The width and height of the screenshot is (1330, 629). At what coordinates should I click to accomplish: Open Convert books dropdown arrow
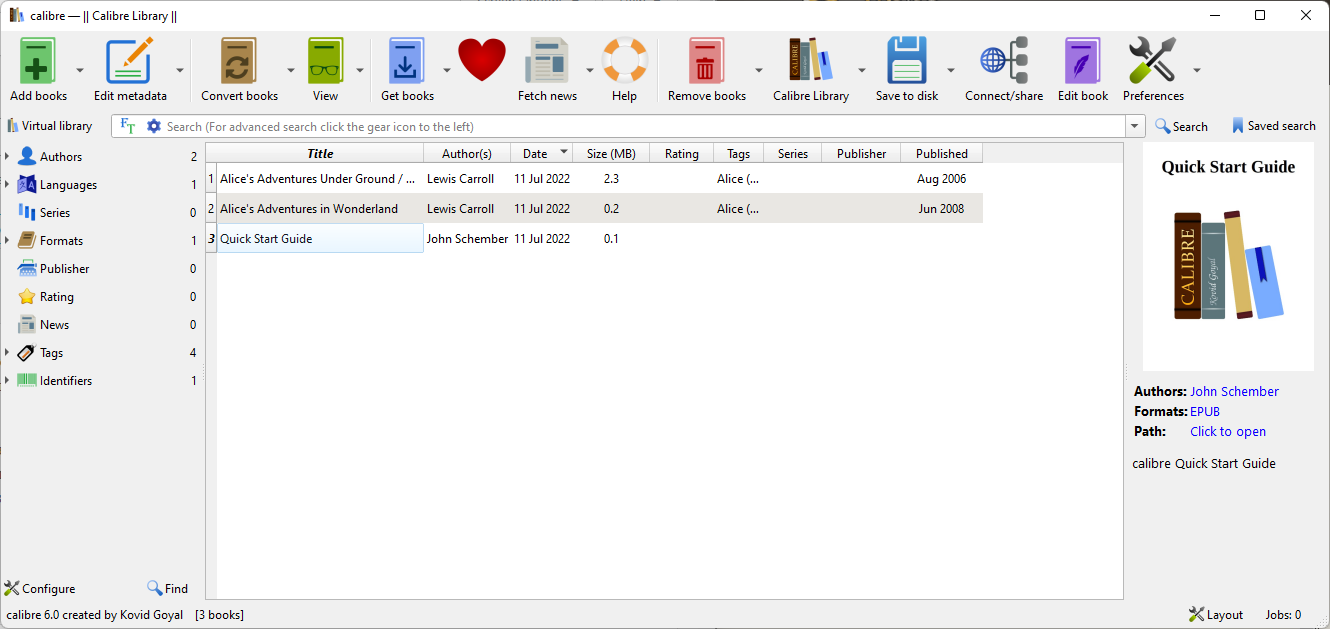(291, 71)
